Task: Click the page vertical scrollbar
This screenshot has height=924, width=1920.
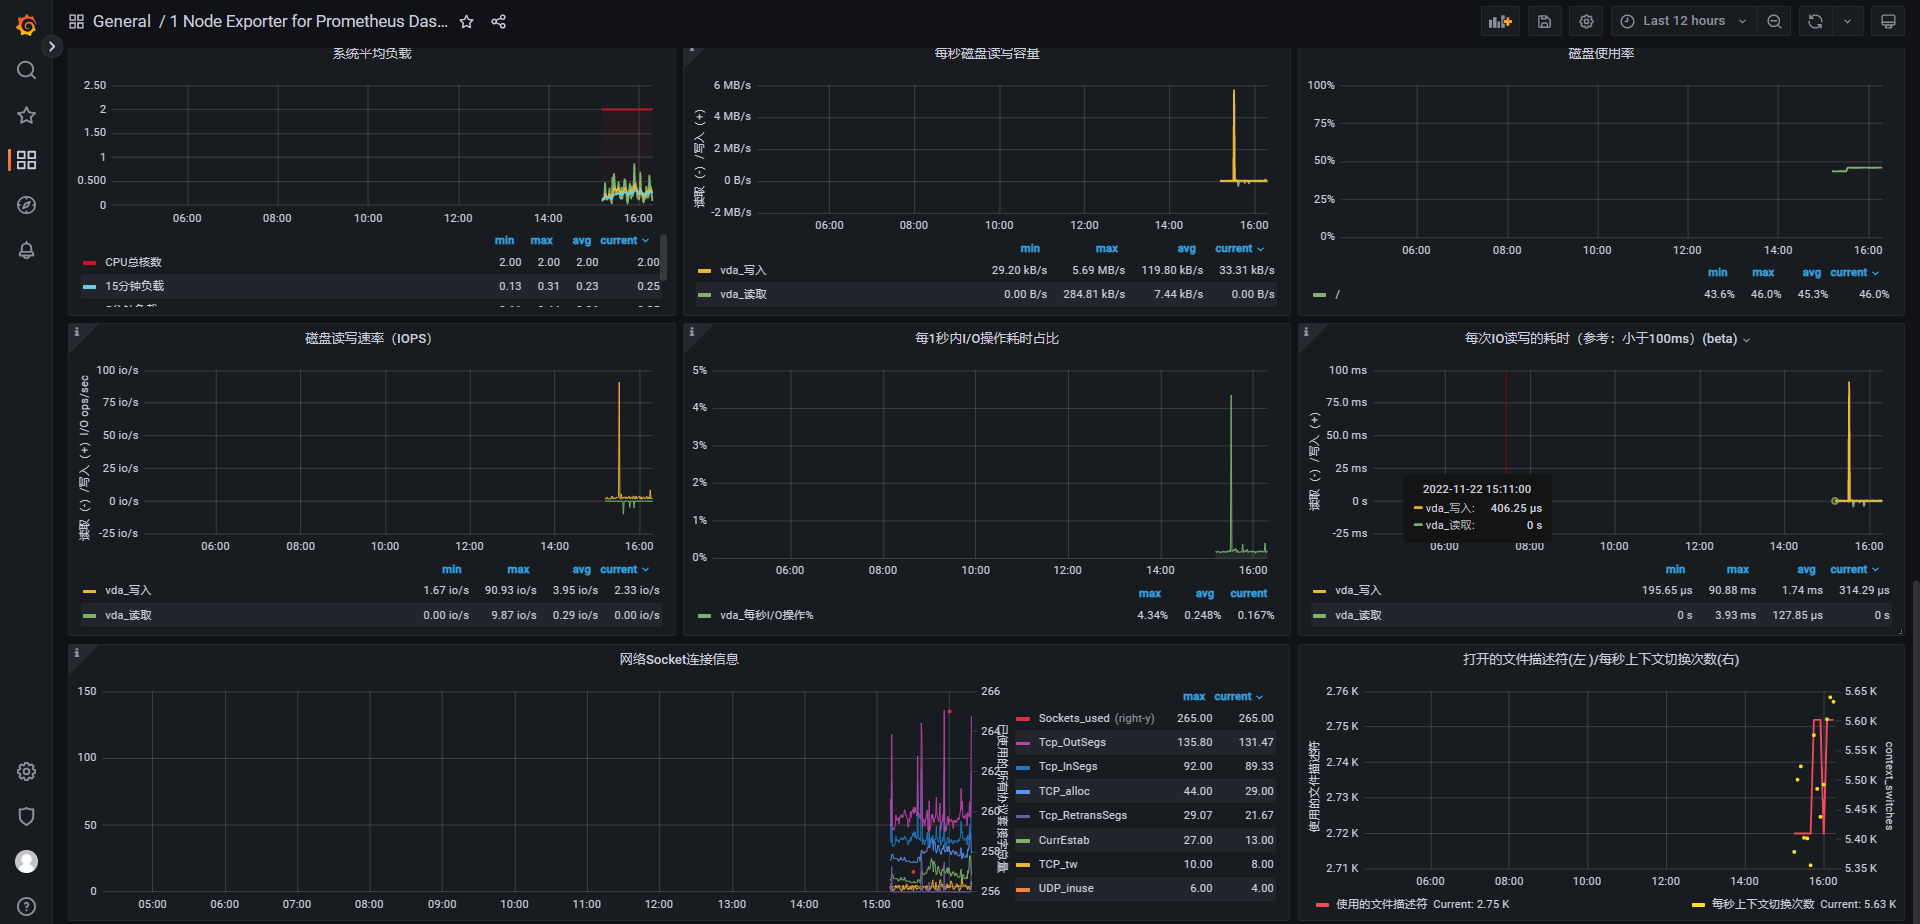Action: click(1915, 750)
